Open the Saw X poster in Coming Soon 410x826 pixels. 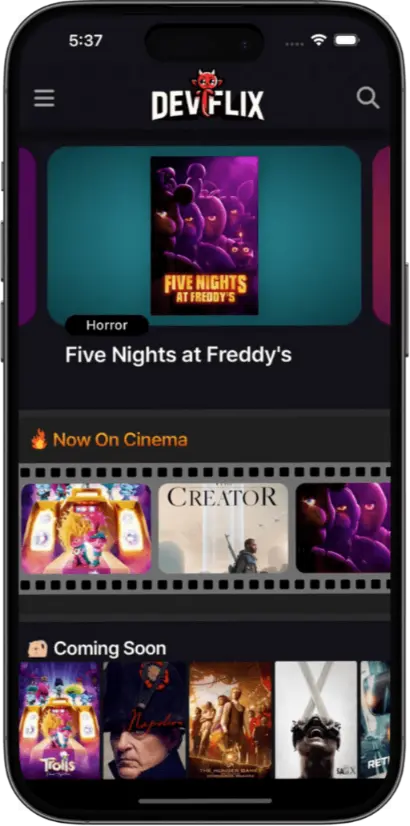tap(316, 720)
